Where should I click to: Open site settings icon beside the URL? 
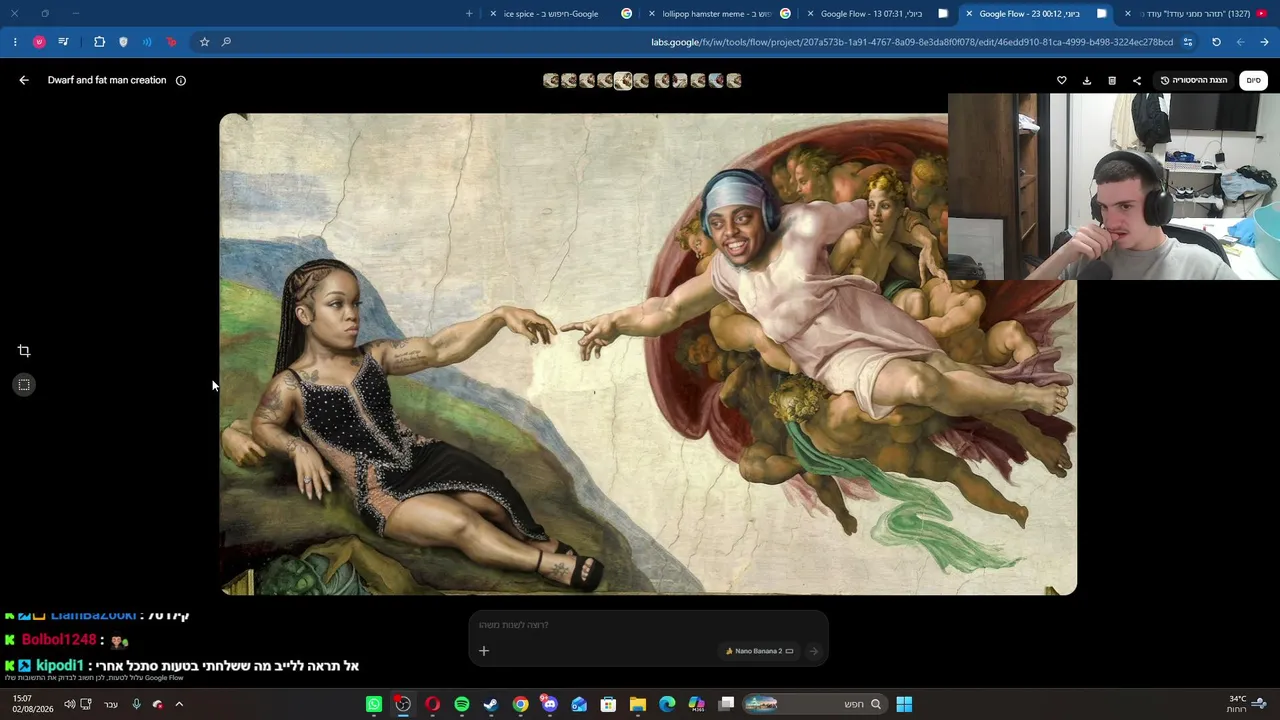point(1188,42)
